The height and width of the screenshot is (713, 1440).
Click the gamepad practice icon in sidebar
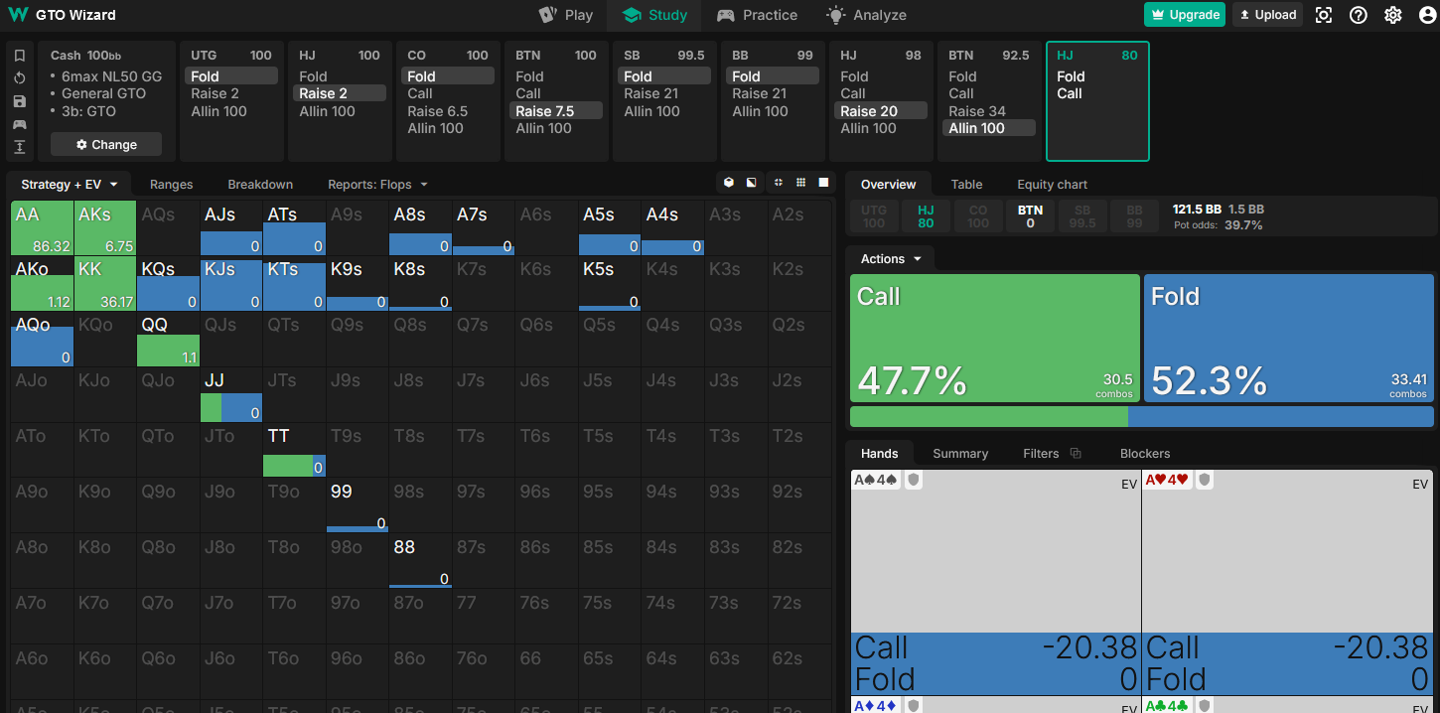20,125
